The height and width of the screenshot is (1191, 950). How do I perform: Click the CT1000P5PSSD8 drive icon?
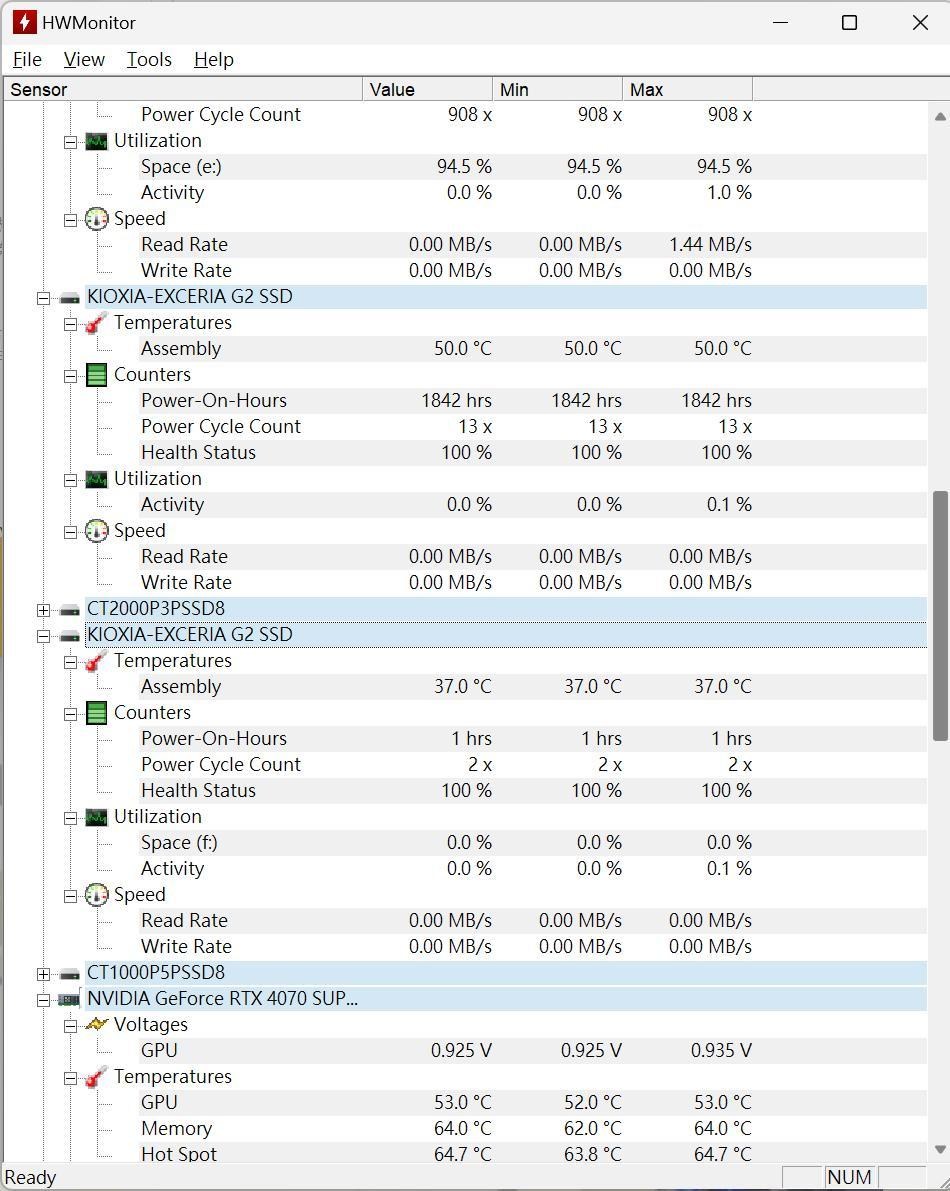(69, 973)
